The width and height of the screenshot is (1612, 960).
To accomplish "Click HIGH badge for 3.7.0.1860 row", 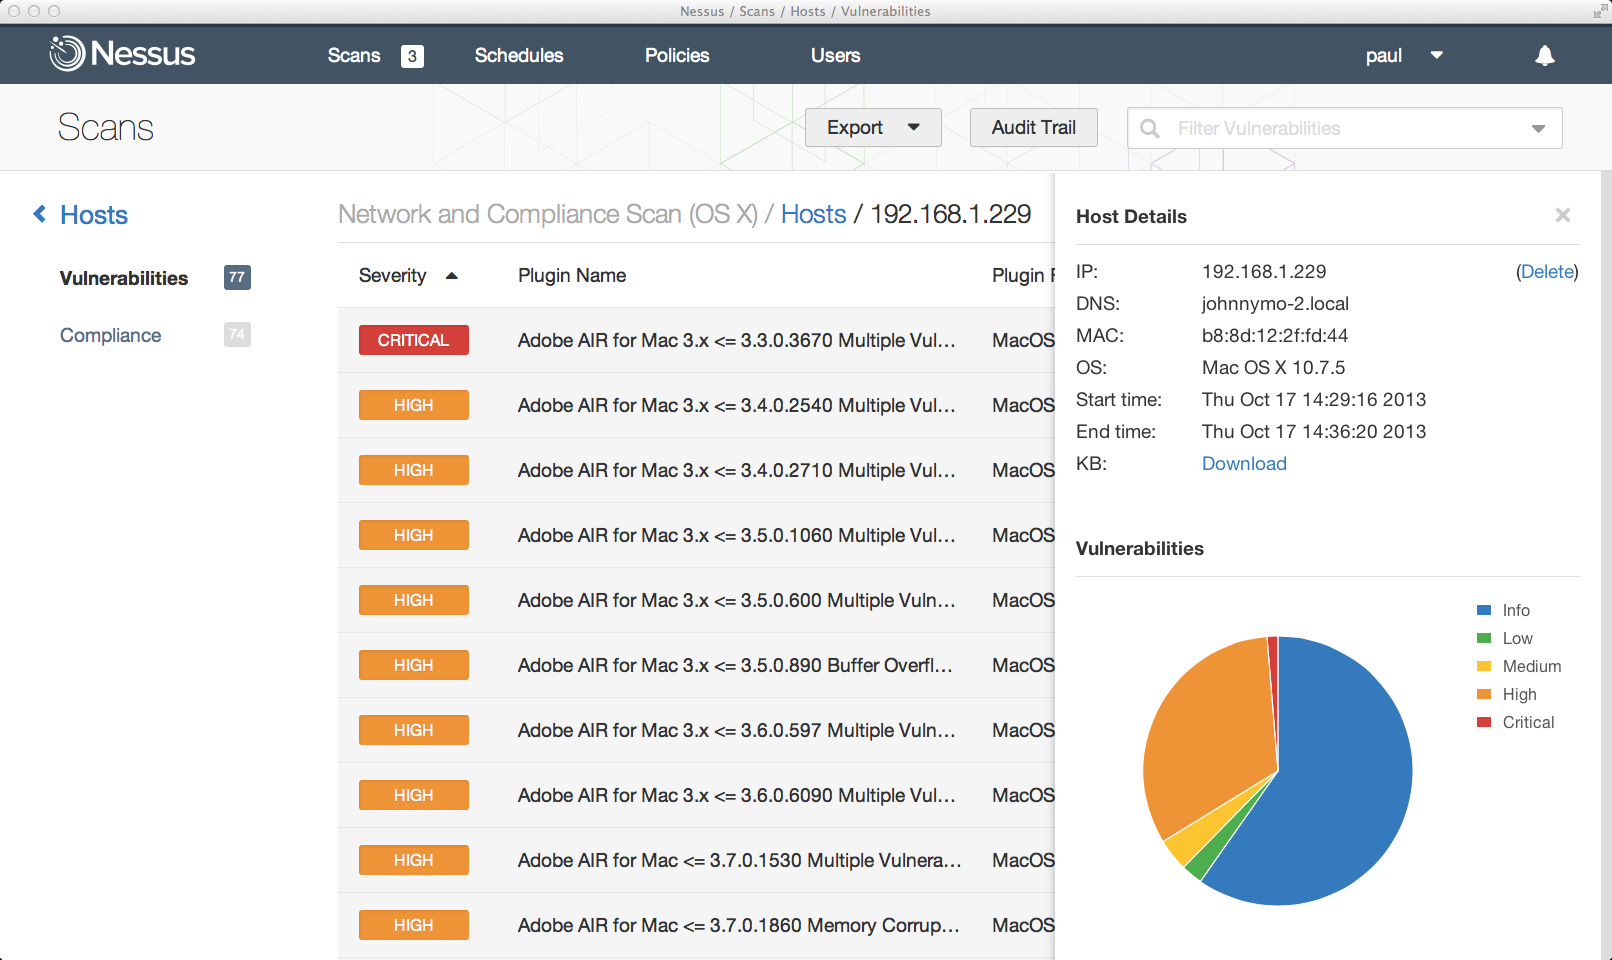I will [414, 925].
